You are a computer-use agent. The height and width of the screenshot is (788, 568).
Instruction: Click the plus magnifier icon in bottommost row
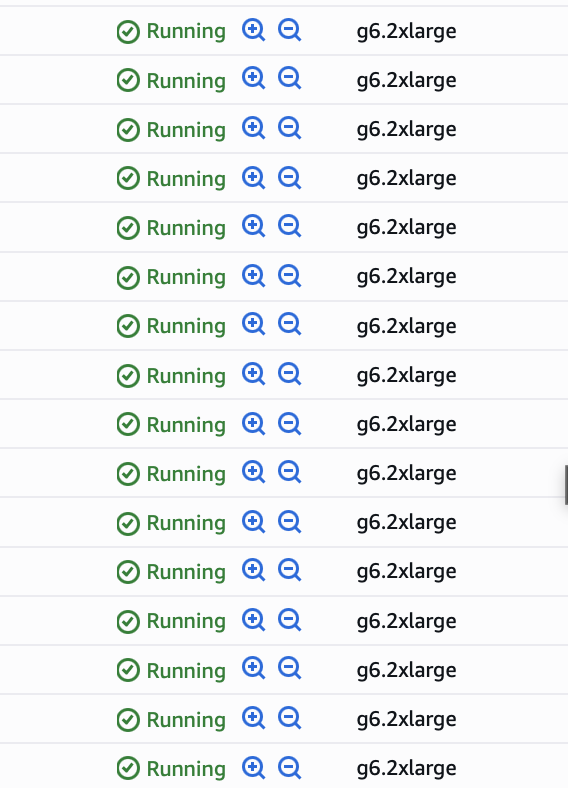pos(253,767)
